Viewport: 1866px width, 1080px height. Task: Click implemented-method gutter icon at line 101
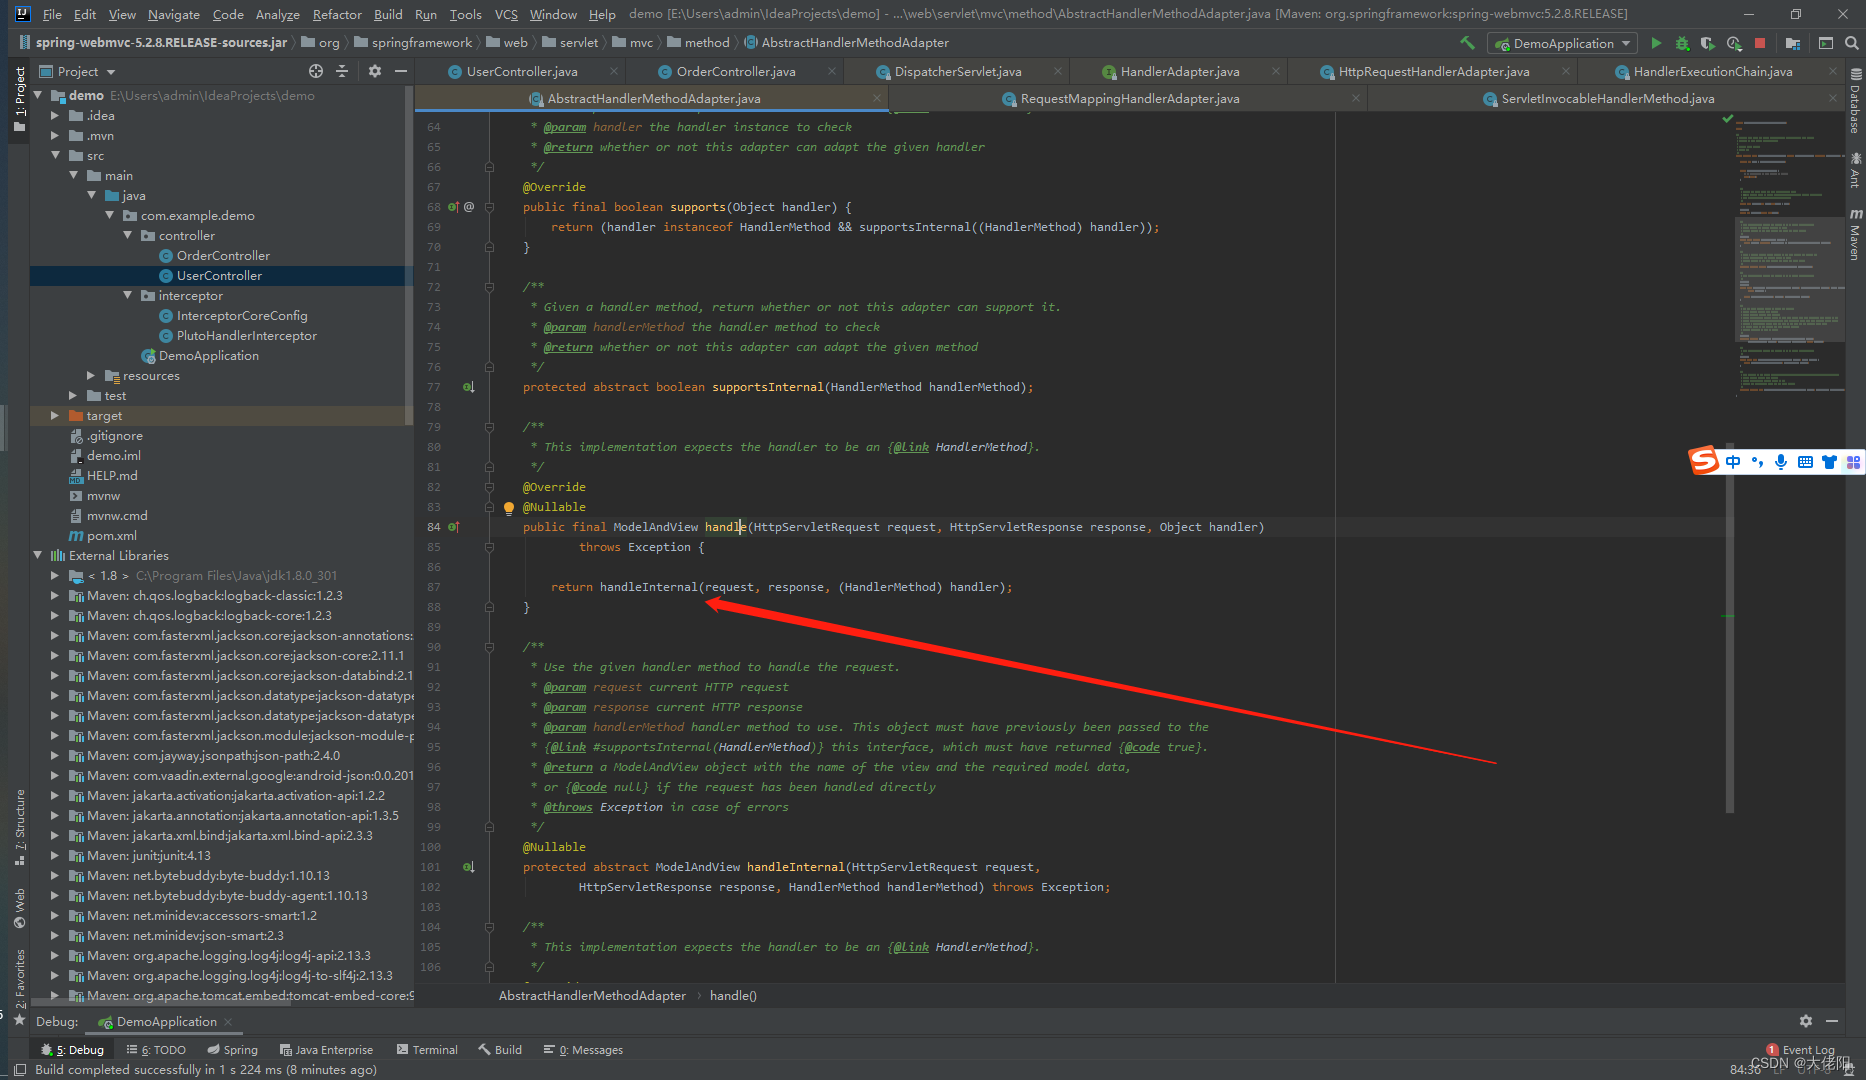468,867
